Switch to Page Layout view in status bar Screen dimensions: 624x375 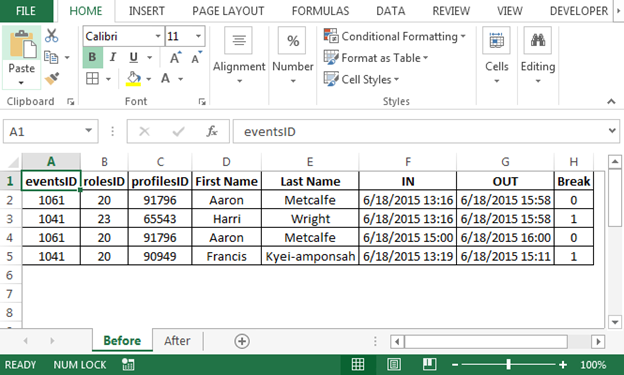[x=394, y=364]
